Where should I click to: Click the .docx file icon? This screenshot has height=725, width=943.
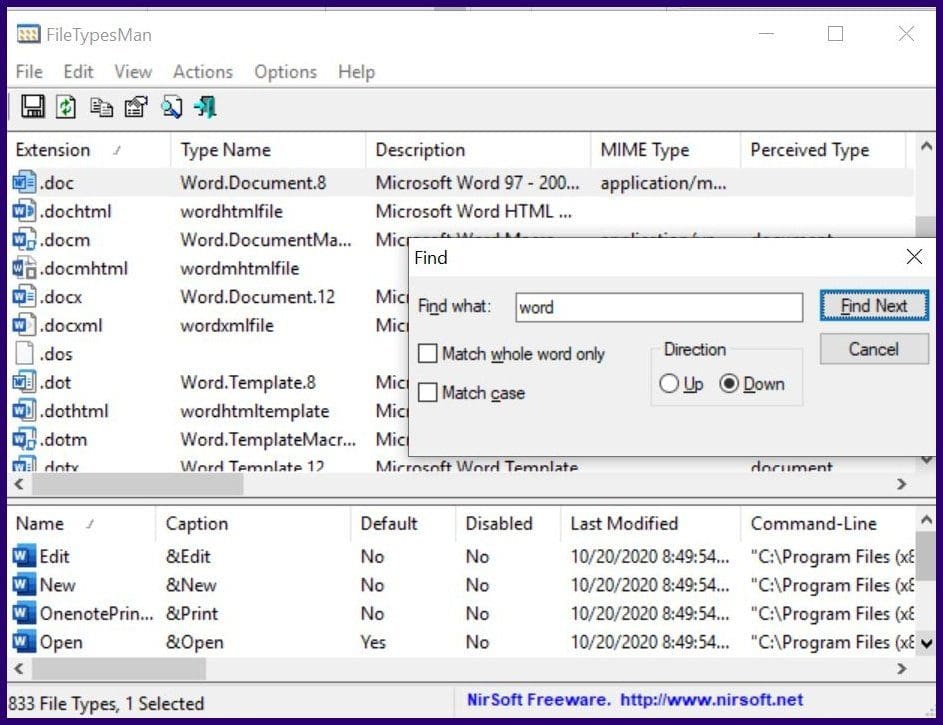point(24,296)
